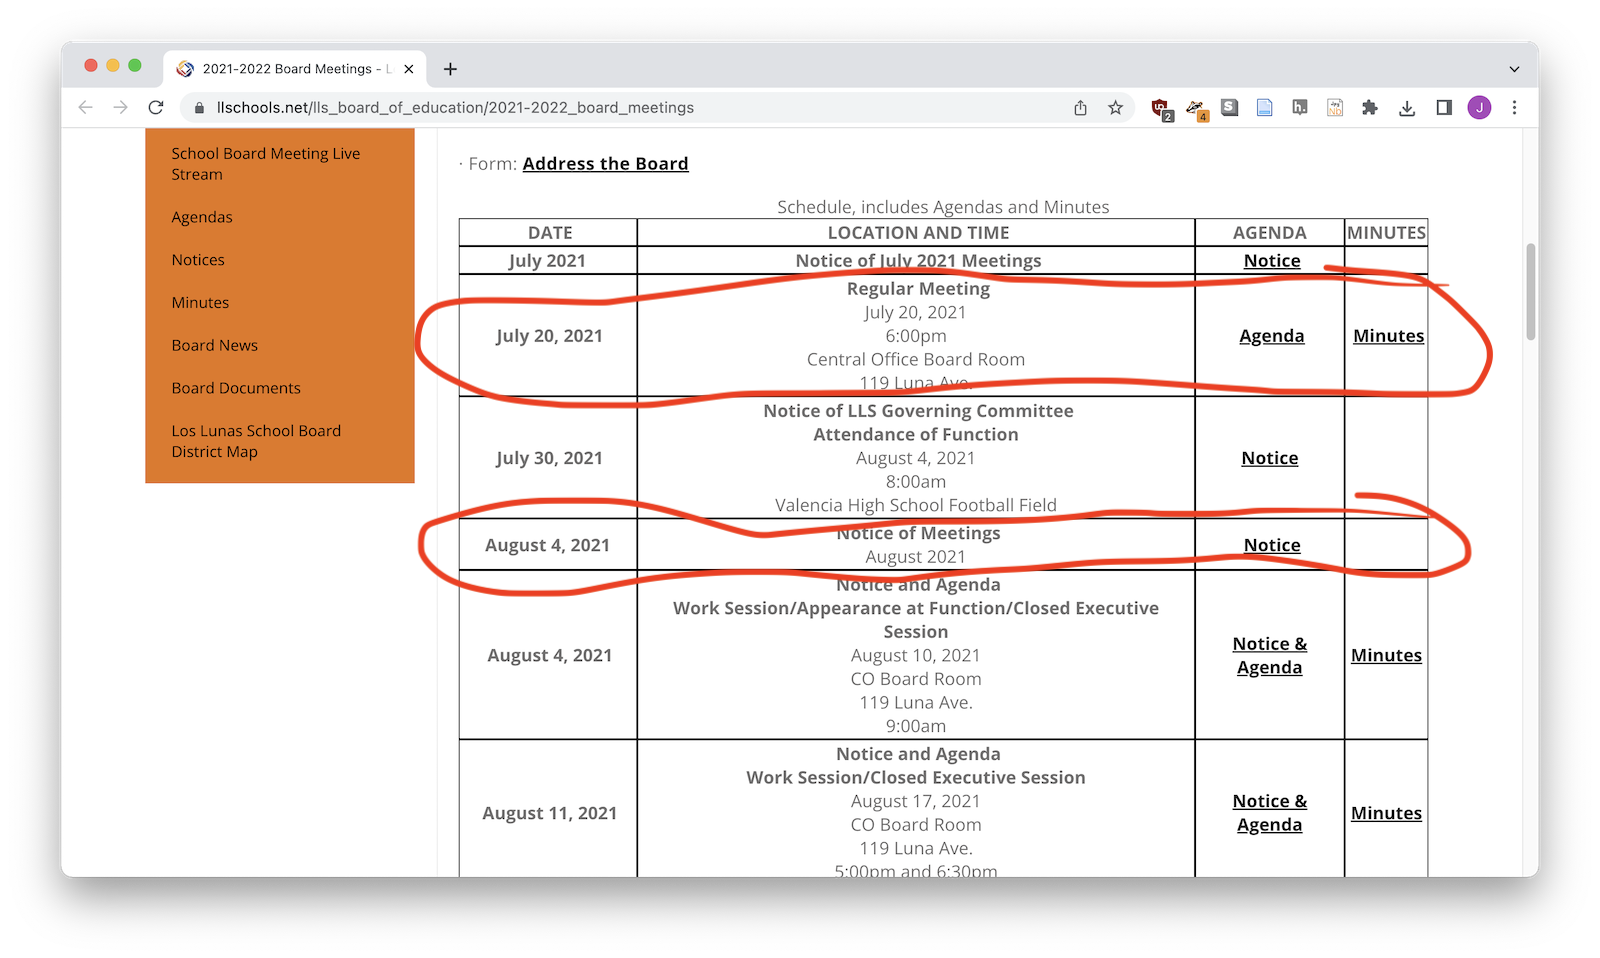Open the July 20, 2021 Agenda link

[1271, 336]
